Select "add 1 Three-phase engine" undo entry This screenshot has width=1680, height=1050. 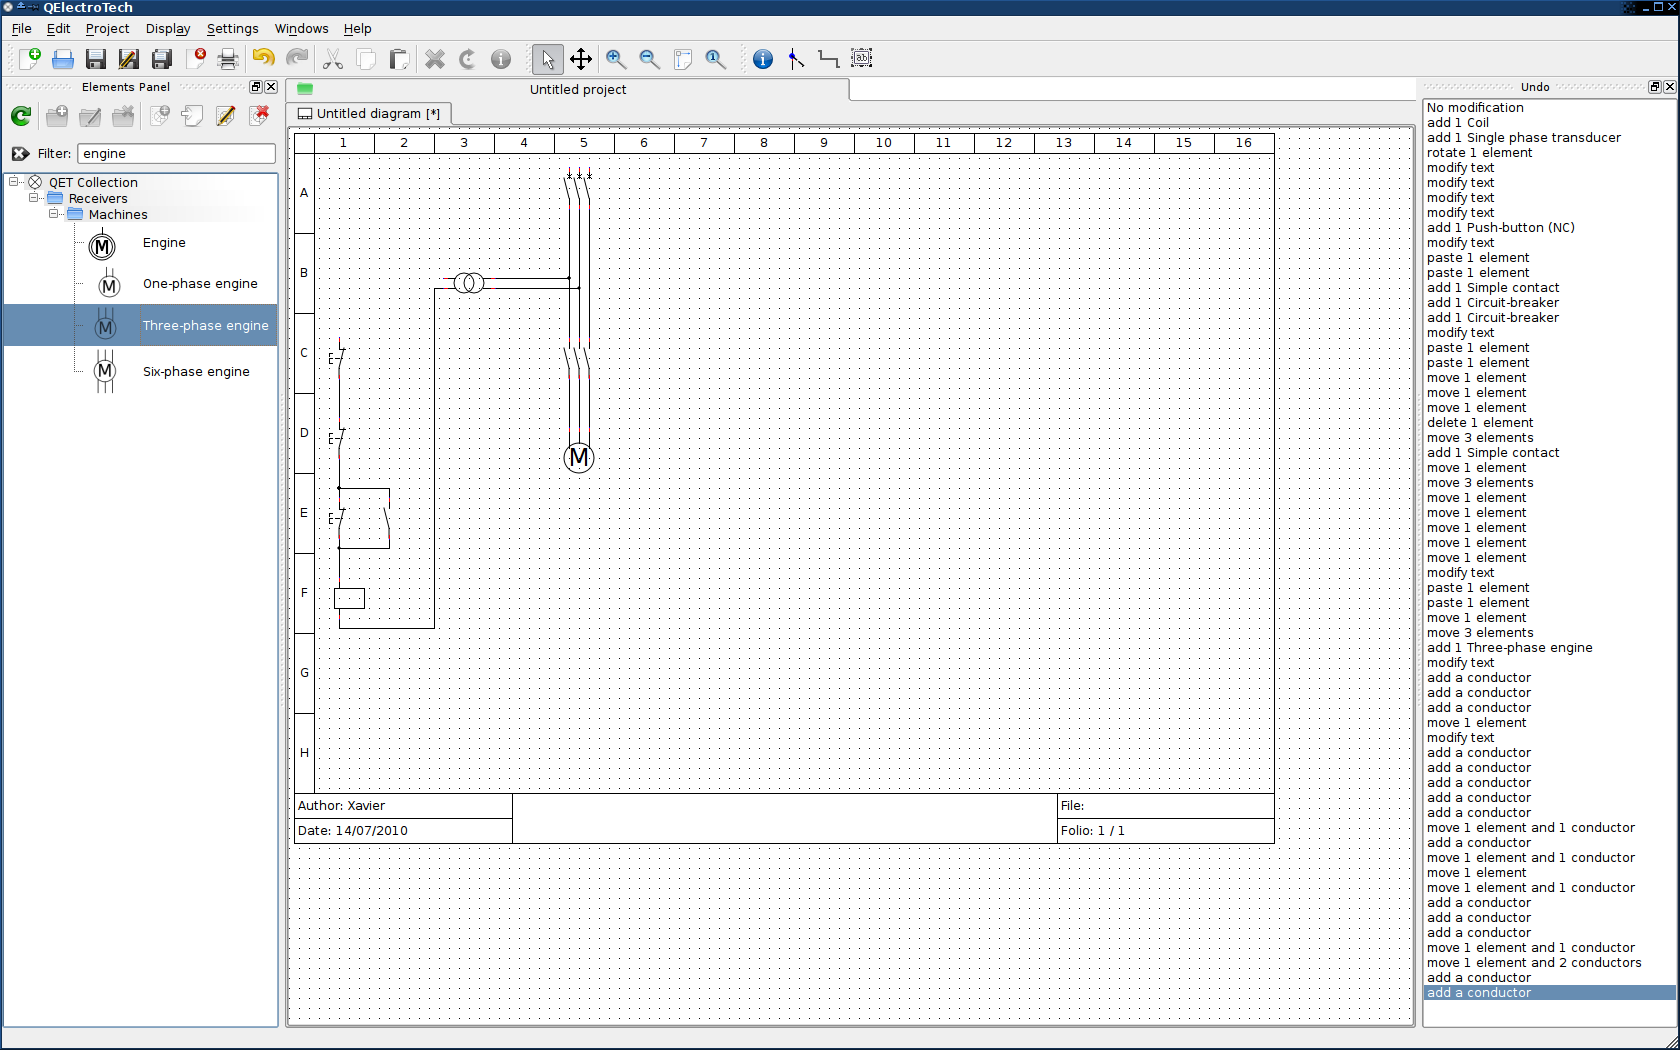[x=1529, y=648]
